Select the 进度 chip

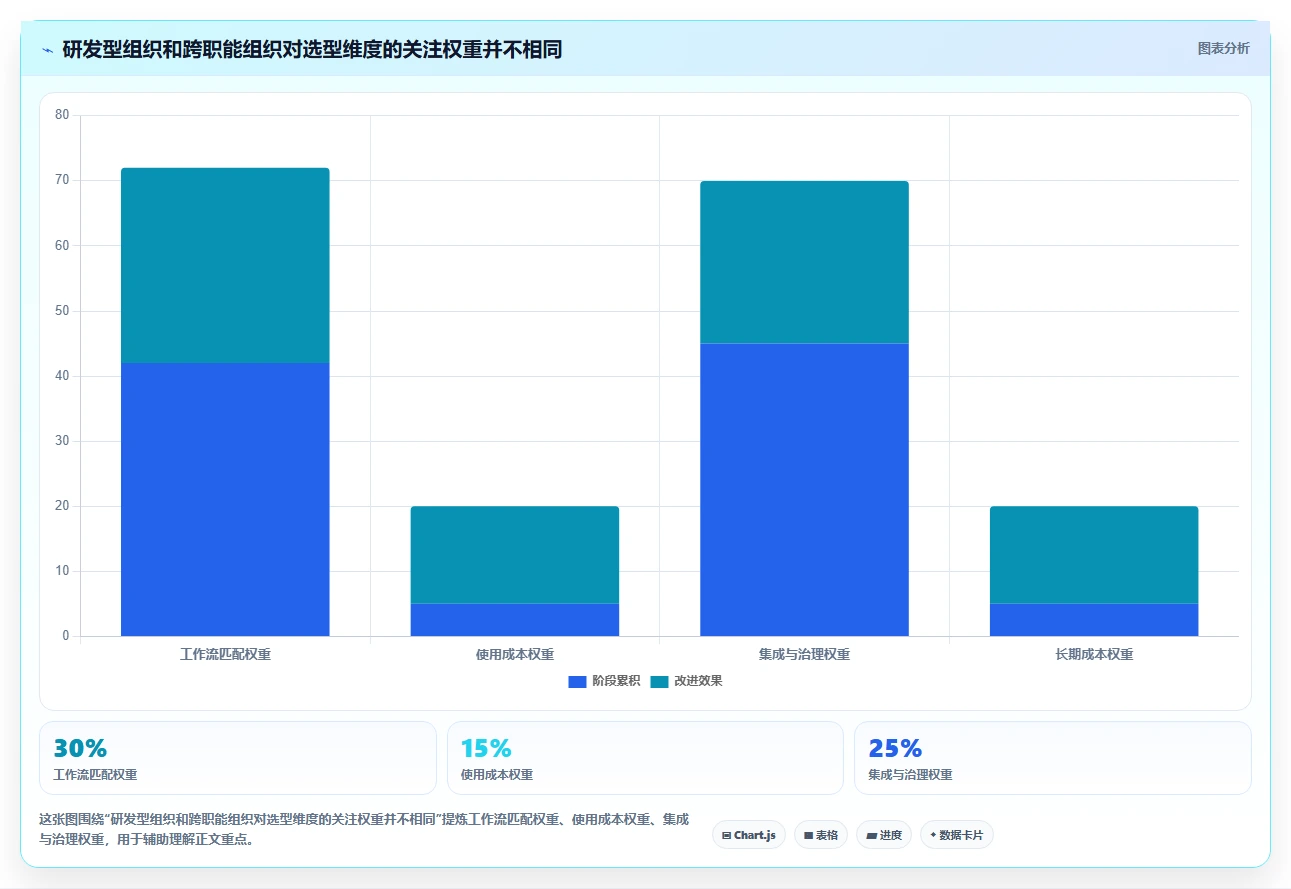pyautogui.click(x=884, y=835)
